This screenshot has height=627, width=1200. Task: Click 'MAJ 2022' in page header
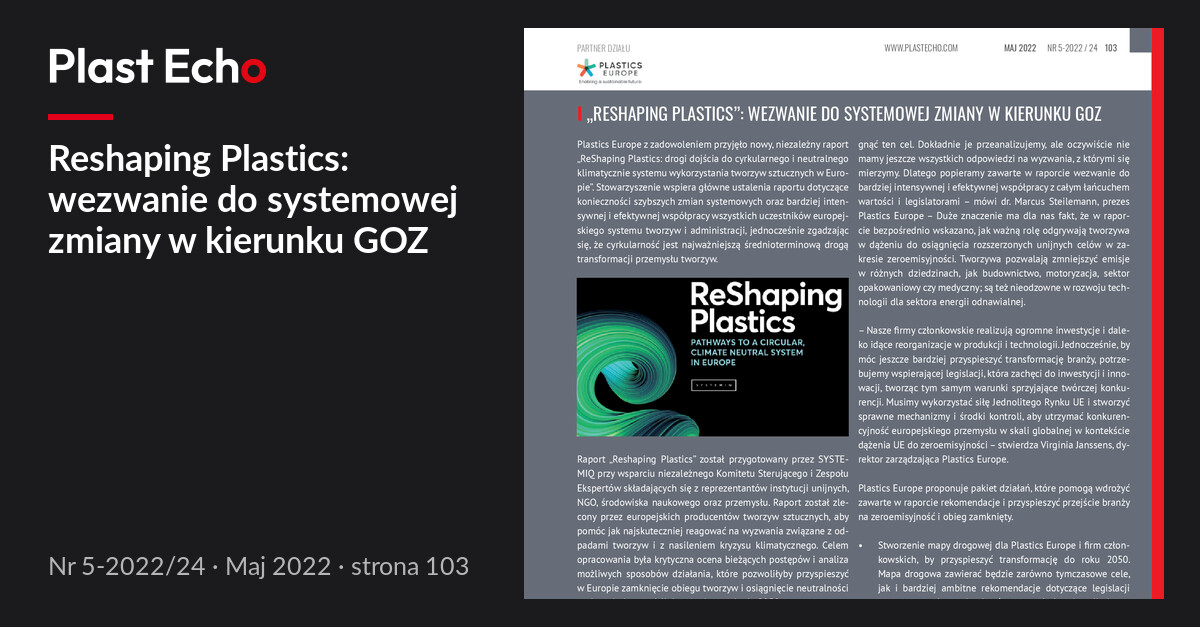[1019, 48]
